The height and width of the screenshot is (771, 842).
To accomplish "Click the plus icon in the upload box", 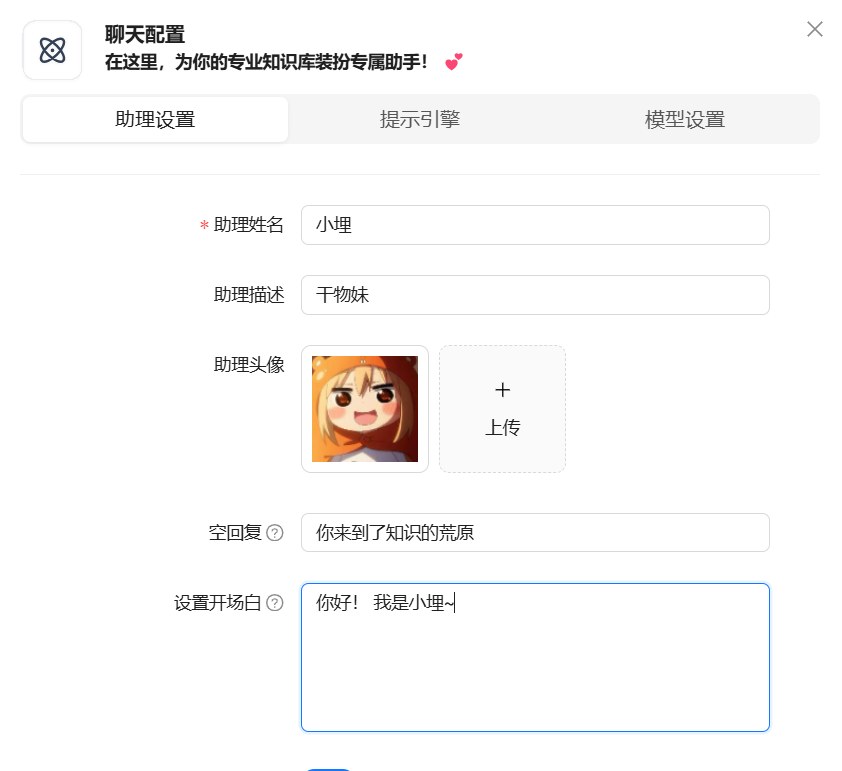I will pos(503,390).
